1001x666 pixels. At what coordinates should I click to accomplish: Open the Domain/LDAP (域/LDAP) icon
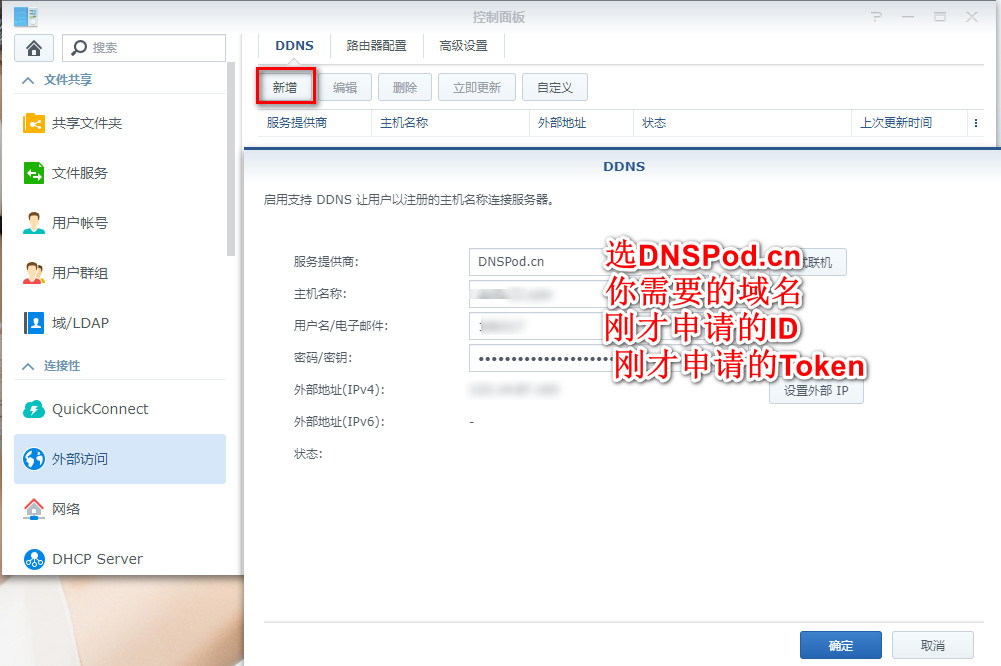(x=34, y=322)
